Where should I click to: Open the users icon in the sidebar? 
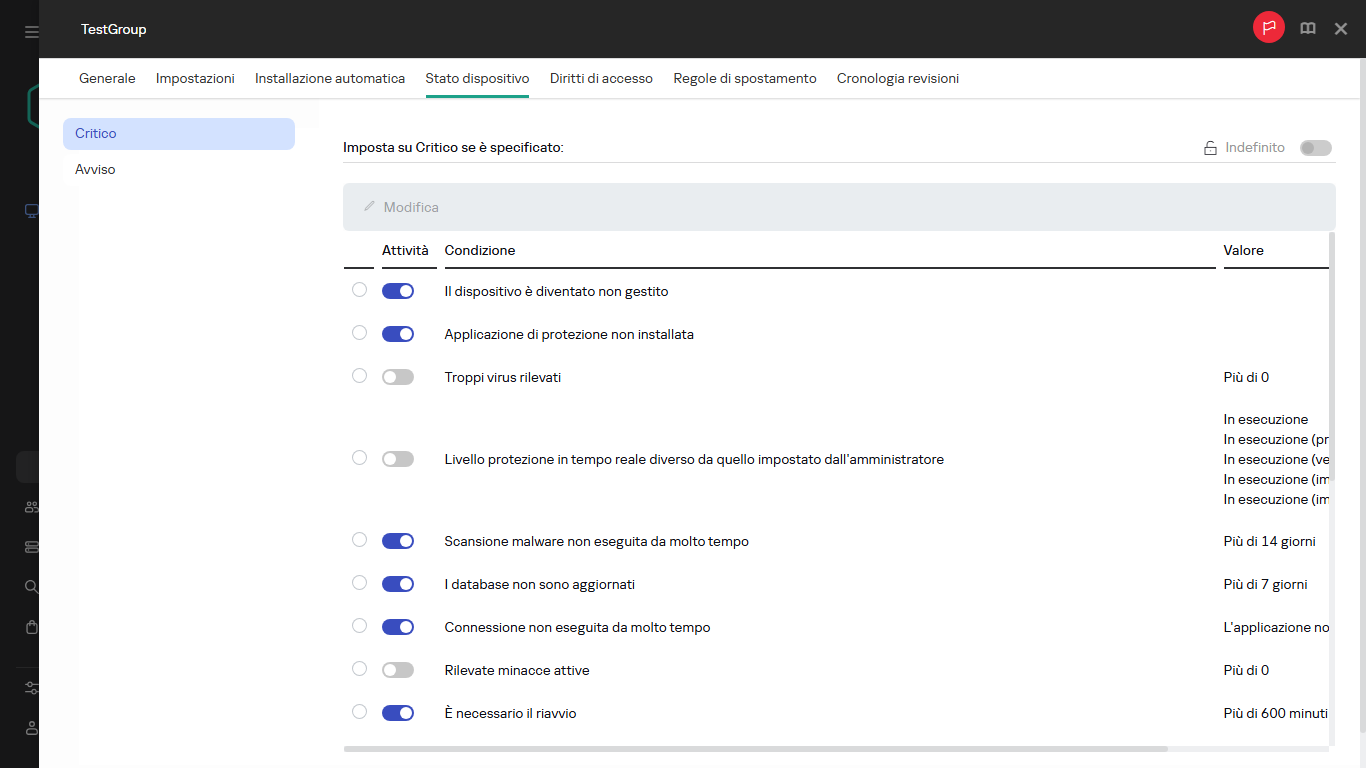[x=30, y=507]
